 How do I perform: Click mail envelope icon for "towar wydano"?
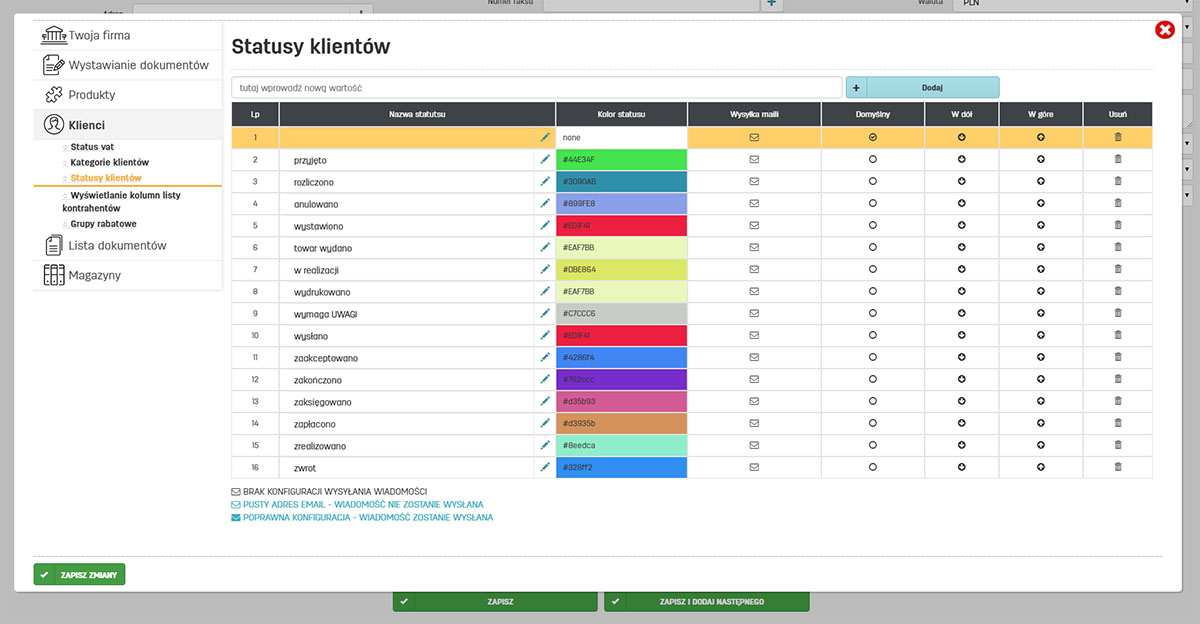pos(754,247)
